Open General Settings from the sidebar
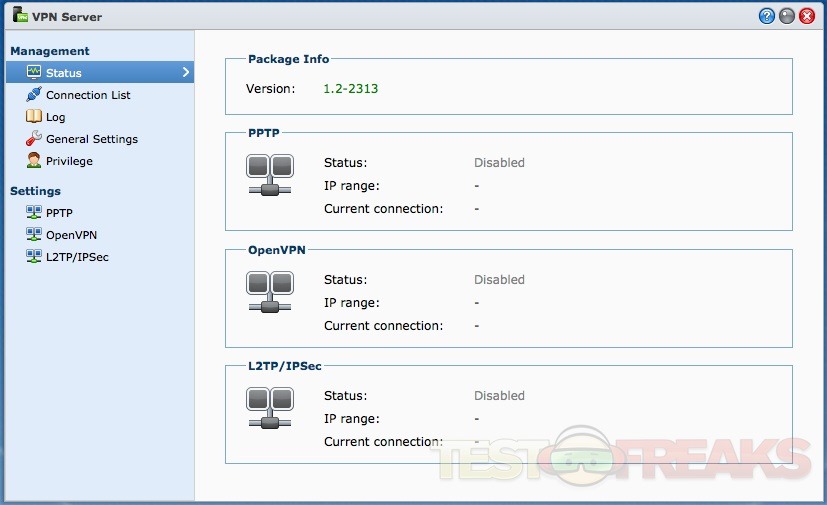Image resolution: width=827 pixels, height=505 pixels. pos(92,139)
